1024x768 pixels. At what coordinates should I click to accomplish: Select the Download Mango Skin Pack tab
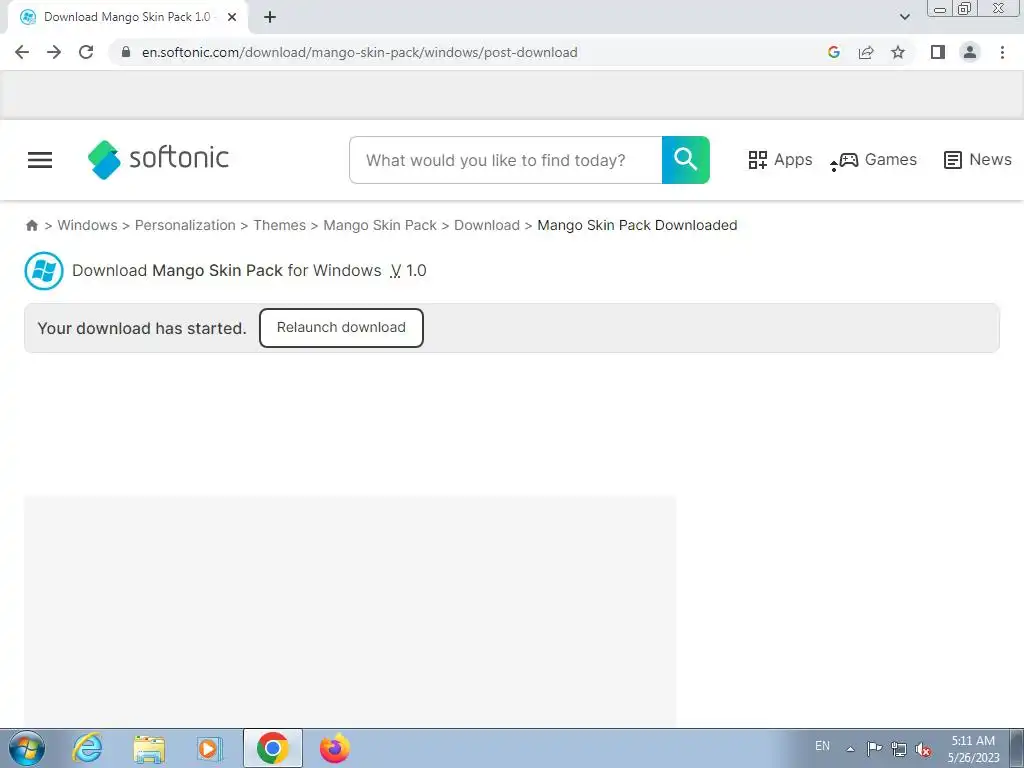point(127,17)
